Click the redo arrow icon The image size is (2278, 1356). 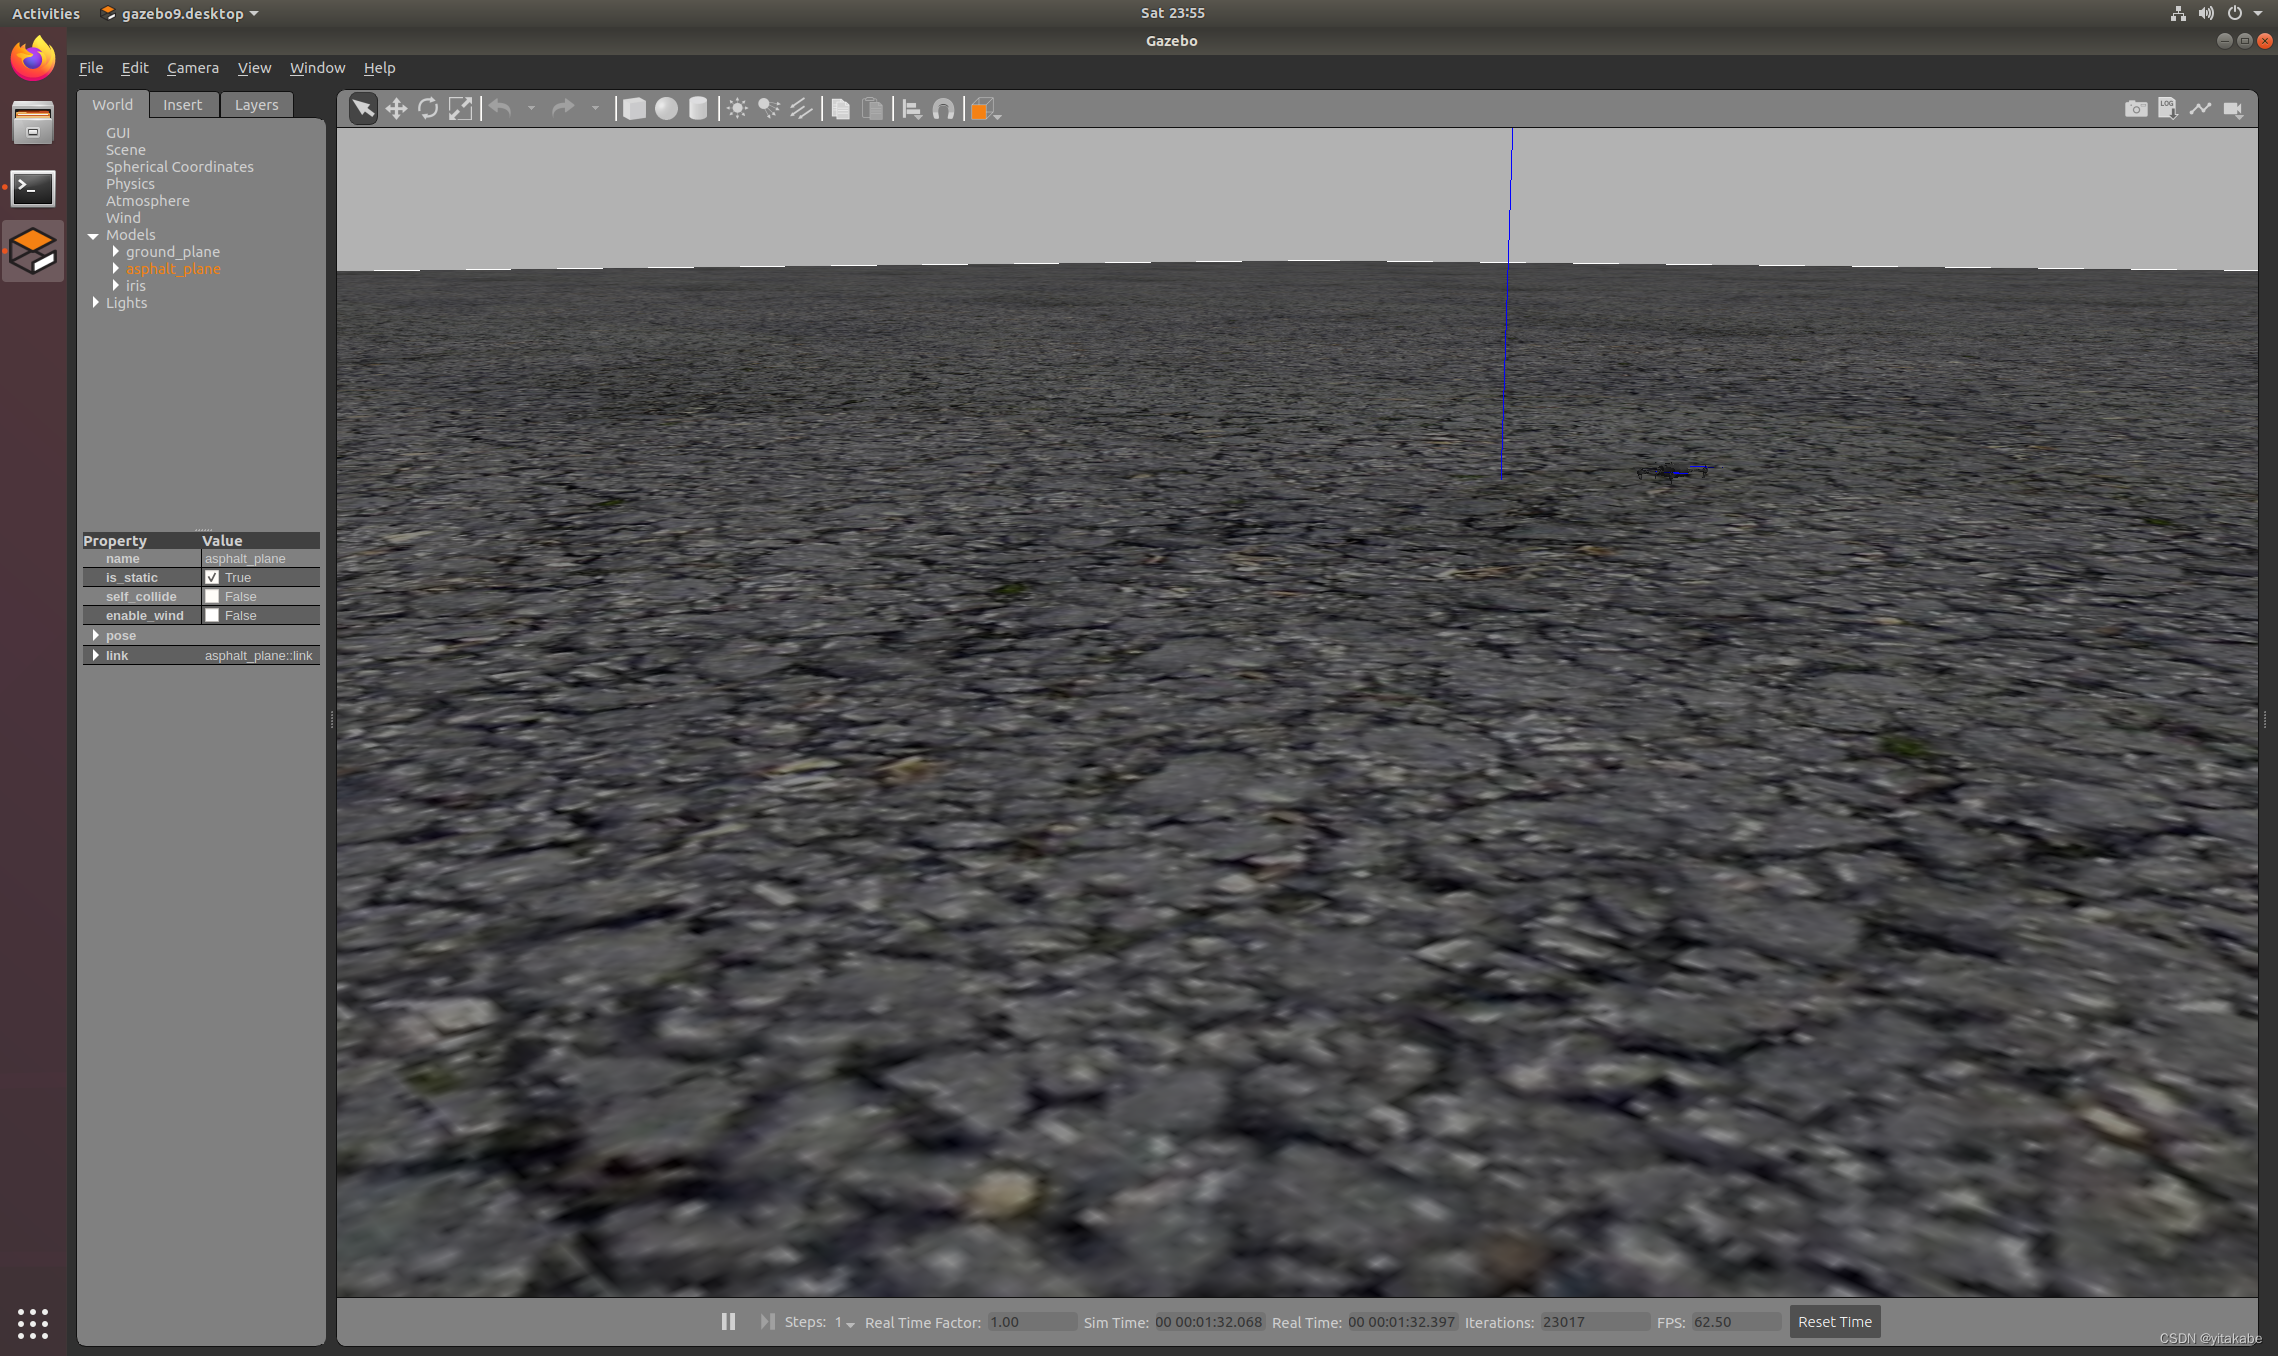click(x=563, y=108)
